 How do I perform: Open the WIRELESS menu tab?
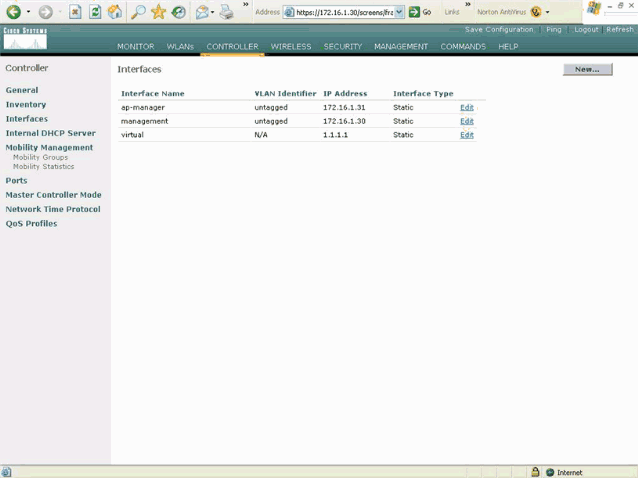coord(291,46)
